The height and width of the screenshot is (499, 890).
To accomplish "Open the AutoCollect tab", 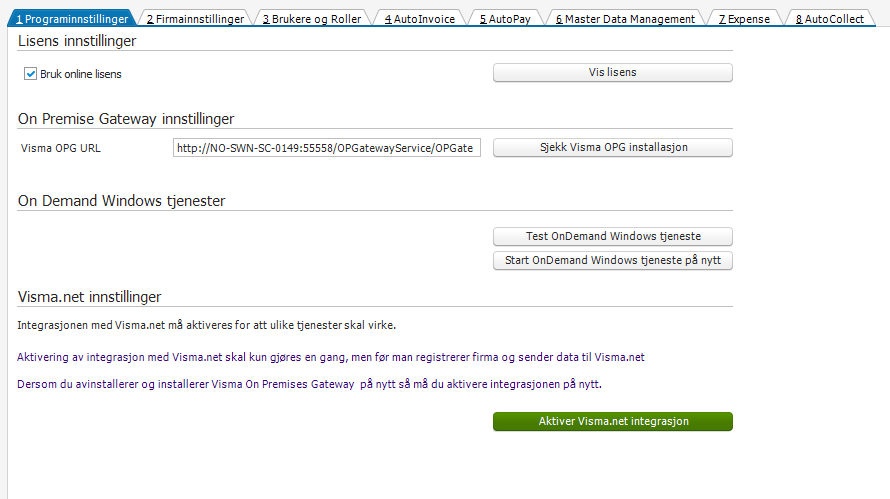I will click(830, 19).
